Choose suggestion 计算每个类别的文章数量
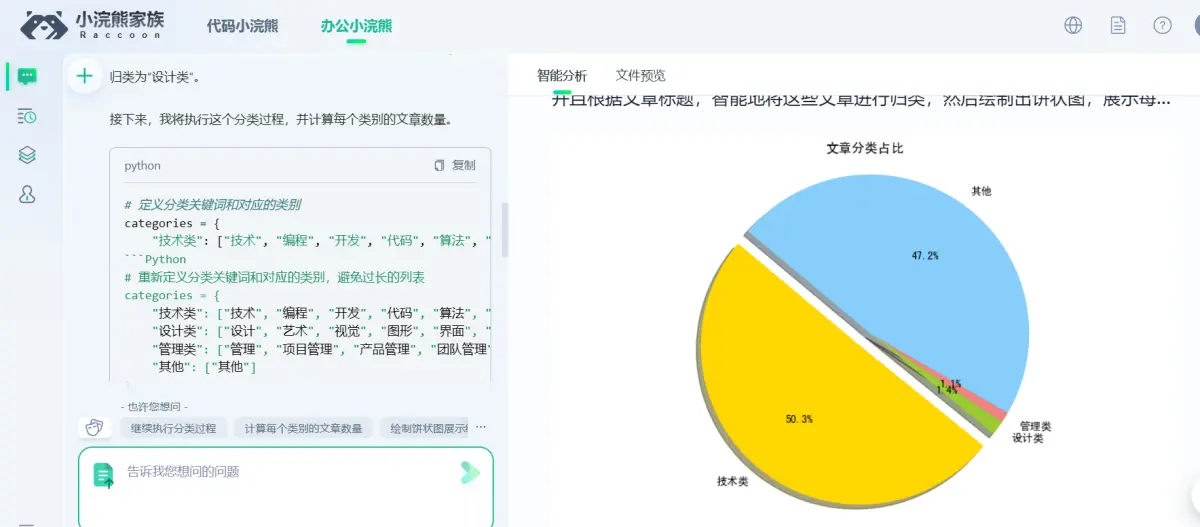The image size is (1200, 527). [304, 428]
